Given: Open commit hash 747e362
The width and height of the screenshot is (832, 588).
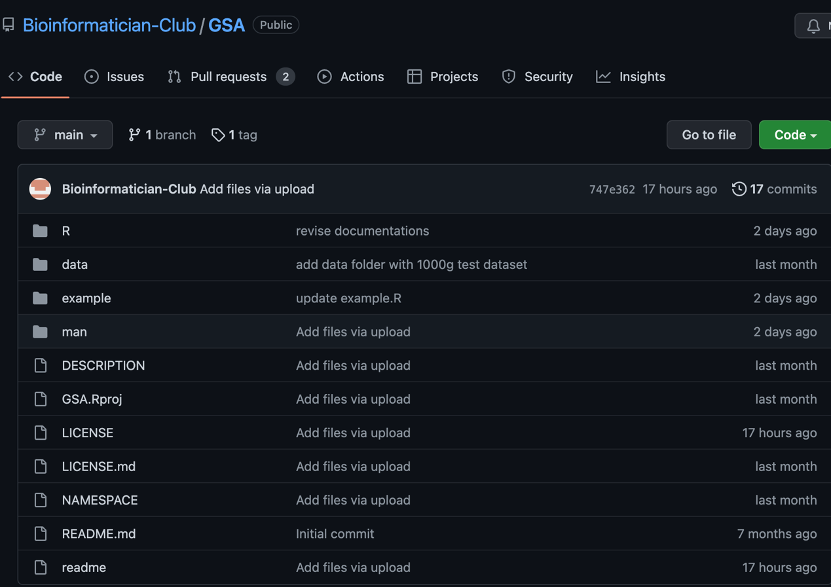Looking at the screenshot, I should pos(612,190).
